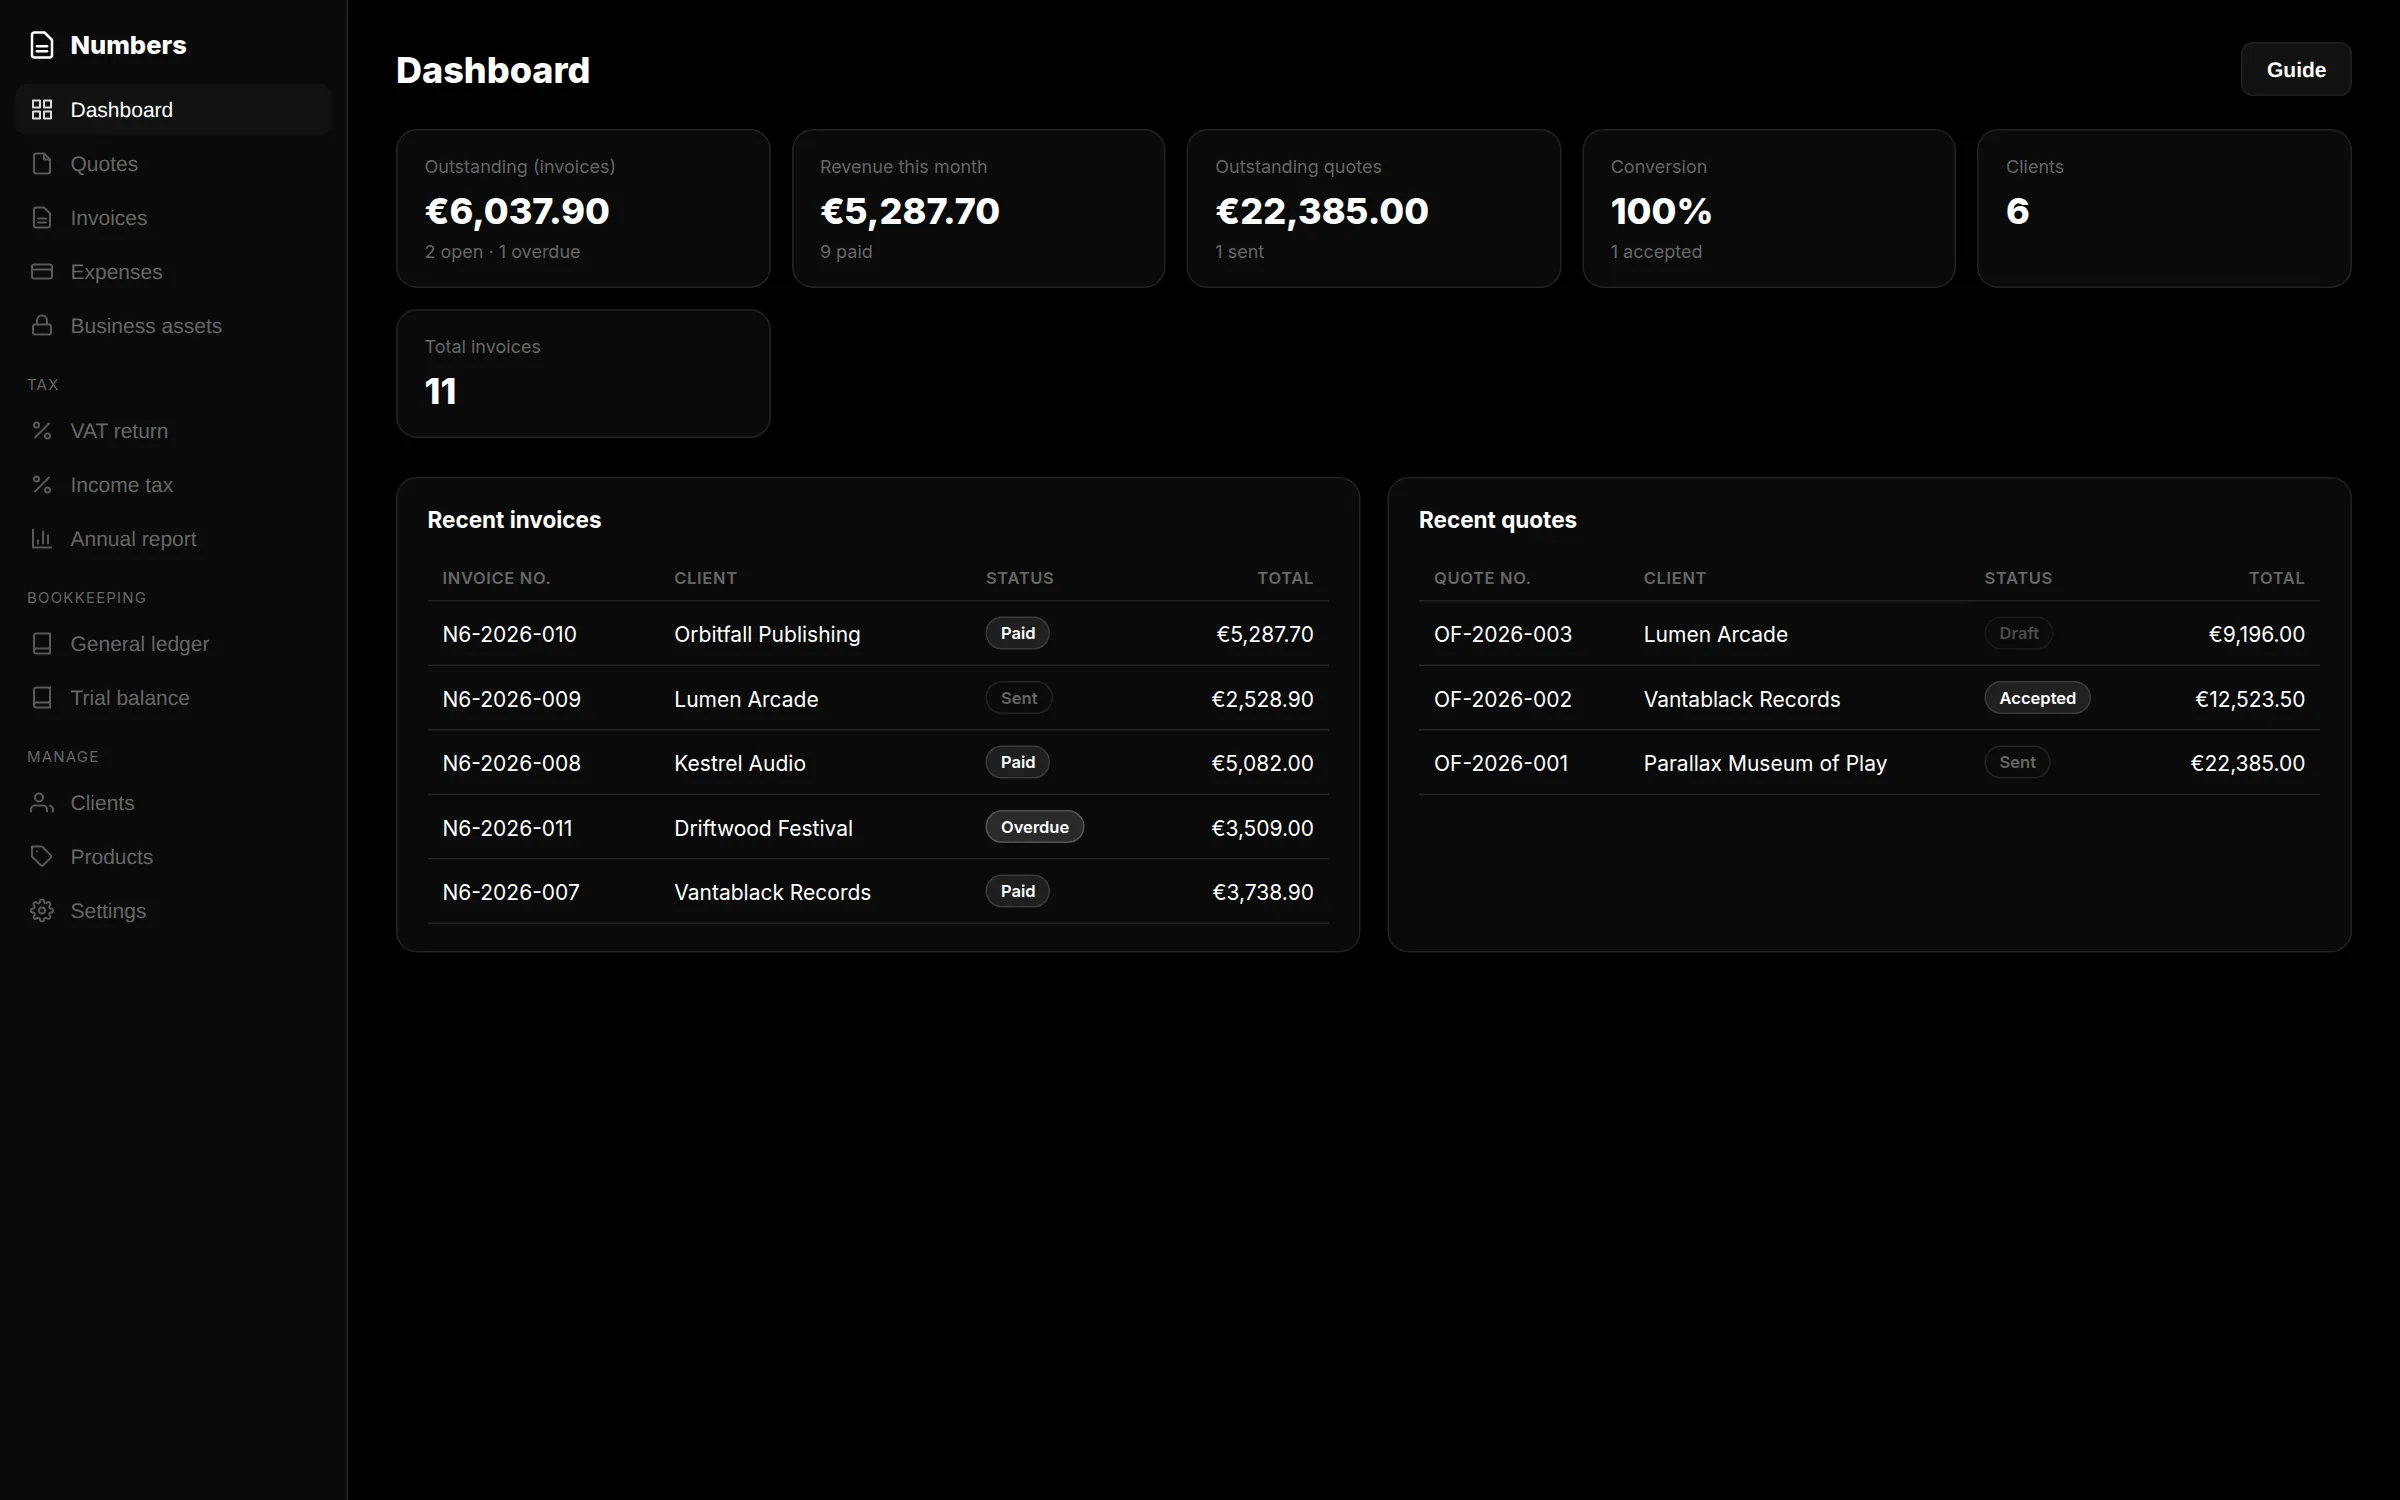Open the Outstanding (invoices) stat card
2400x1500 pixels.
(x=583, y=208)
